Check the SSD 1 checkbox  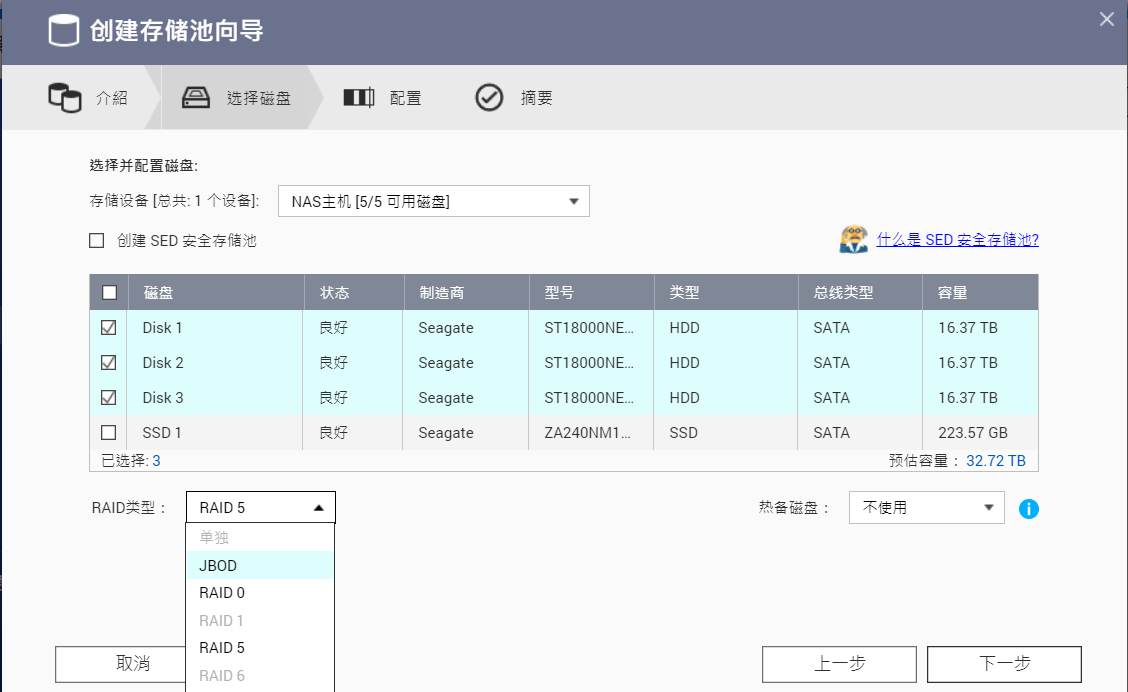click(x=109, y=433)
